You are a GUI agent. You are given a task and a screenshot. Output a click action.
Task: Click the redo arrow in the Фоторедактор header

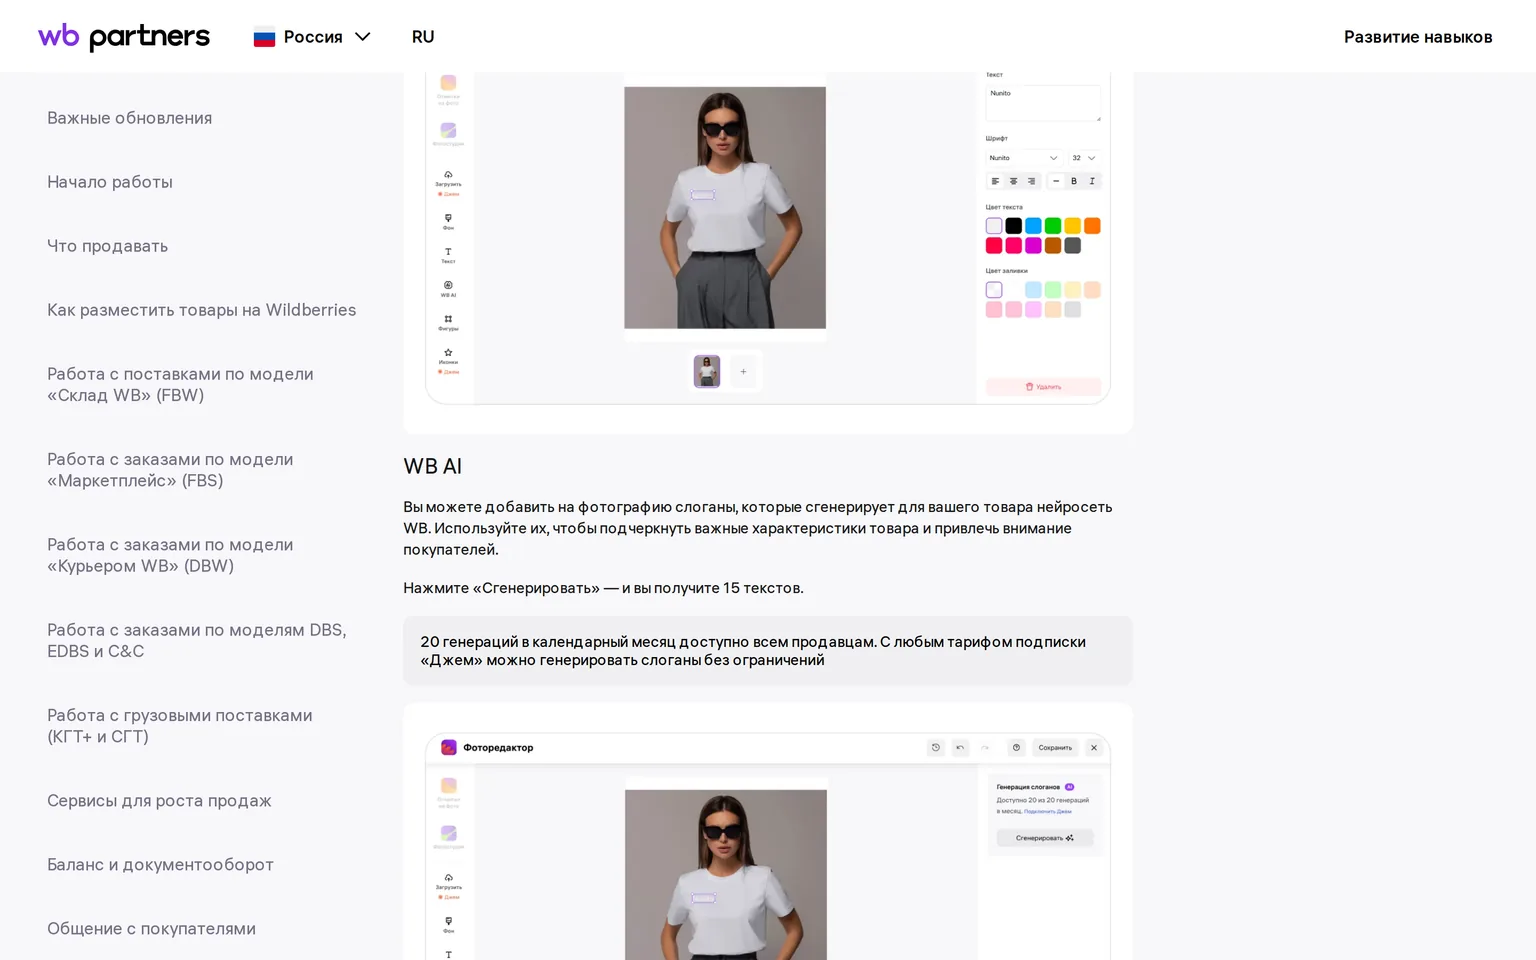coord(985,748)
